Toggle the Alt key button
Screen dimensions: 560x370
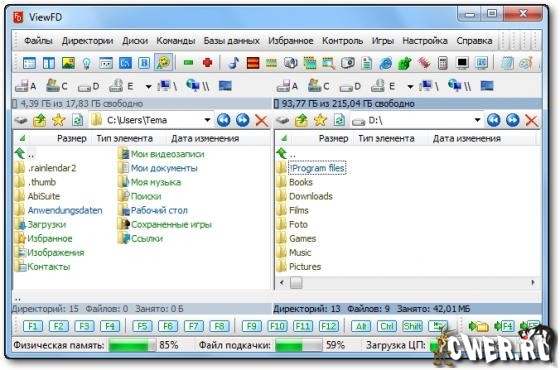coord(361,326)
